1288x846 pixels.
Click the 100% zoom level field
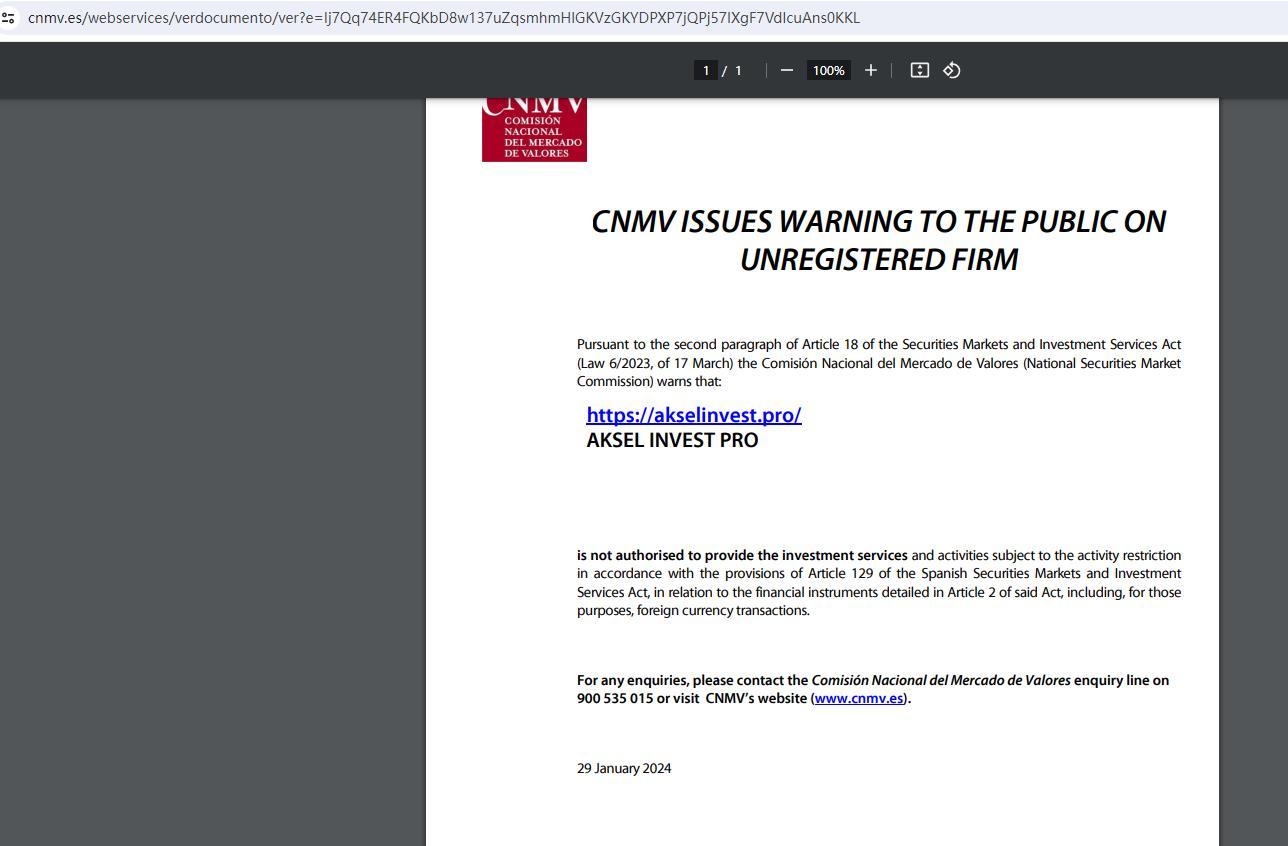tap(828, 70)
